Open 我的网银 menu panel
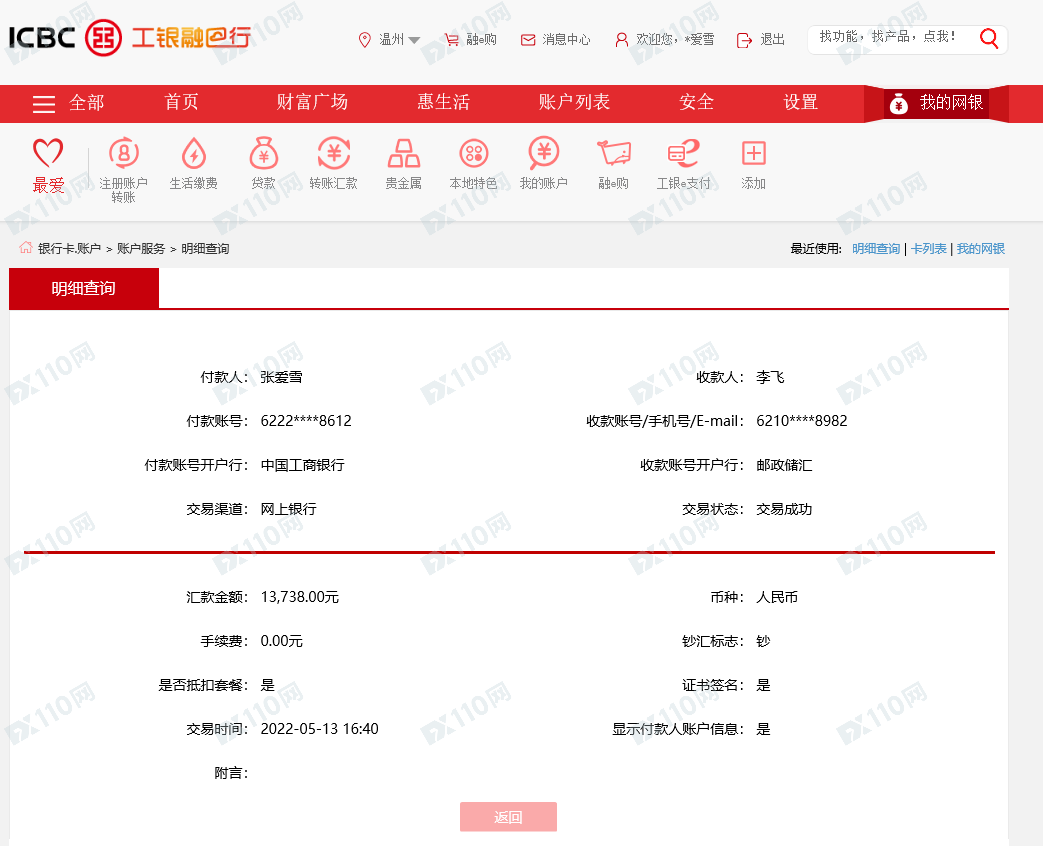 [937, 103]
